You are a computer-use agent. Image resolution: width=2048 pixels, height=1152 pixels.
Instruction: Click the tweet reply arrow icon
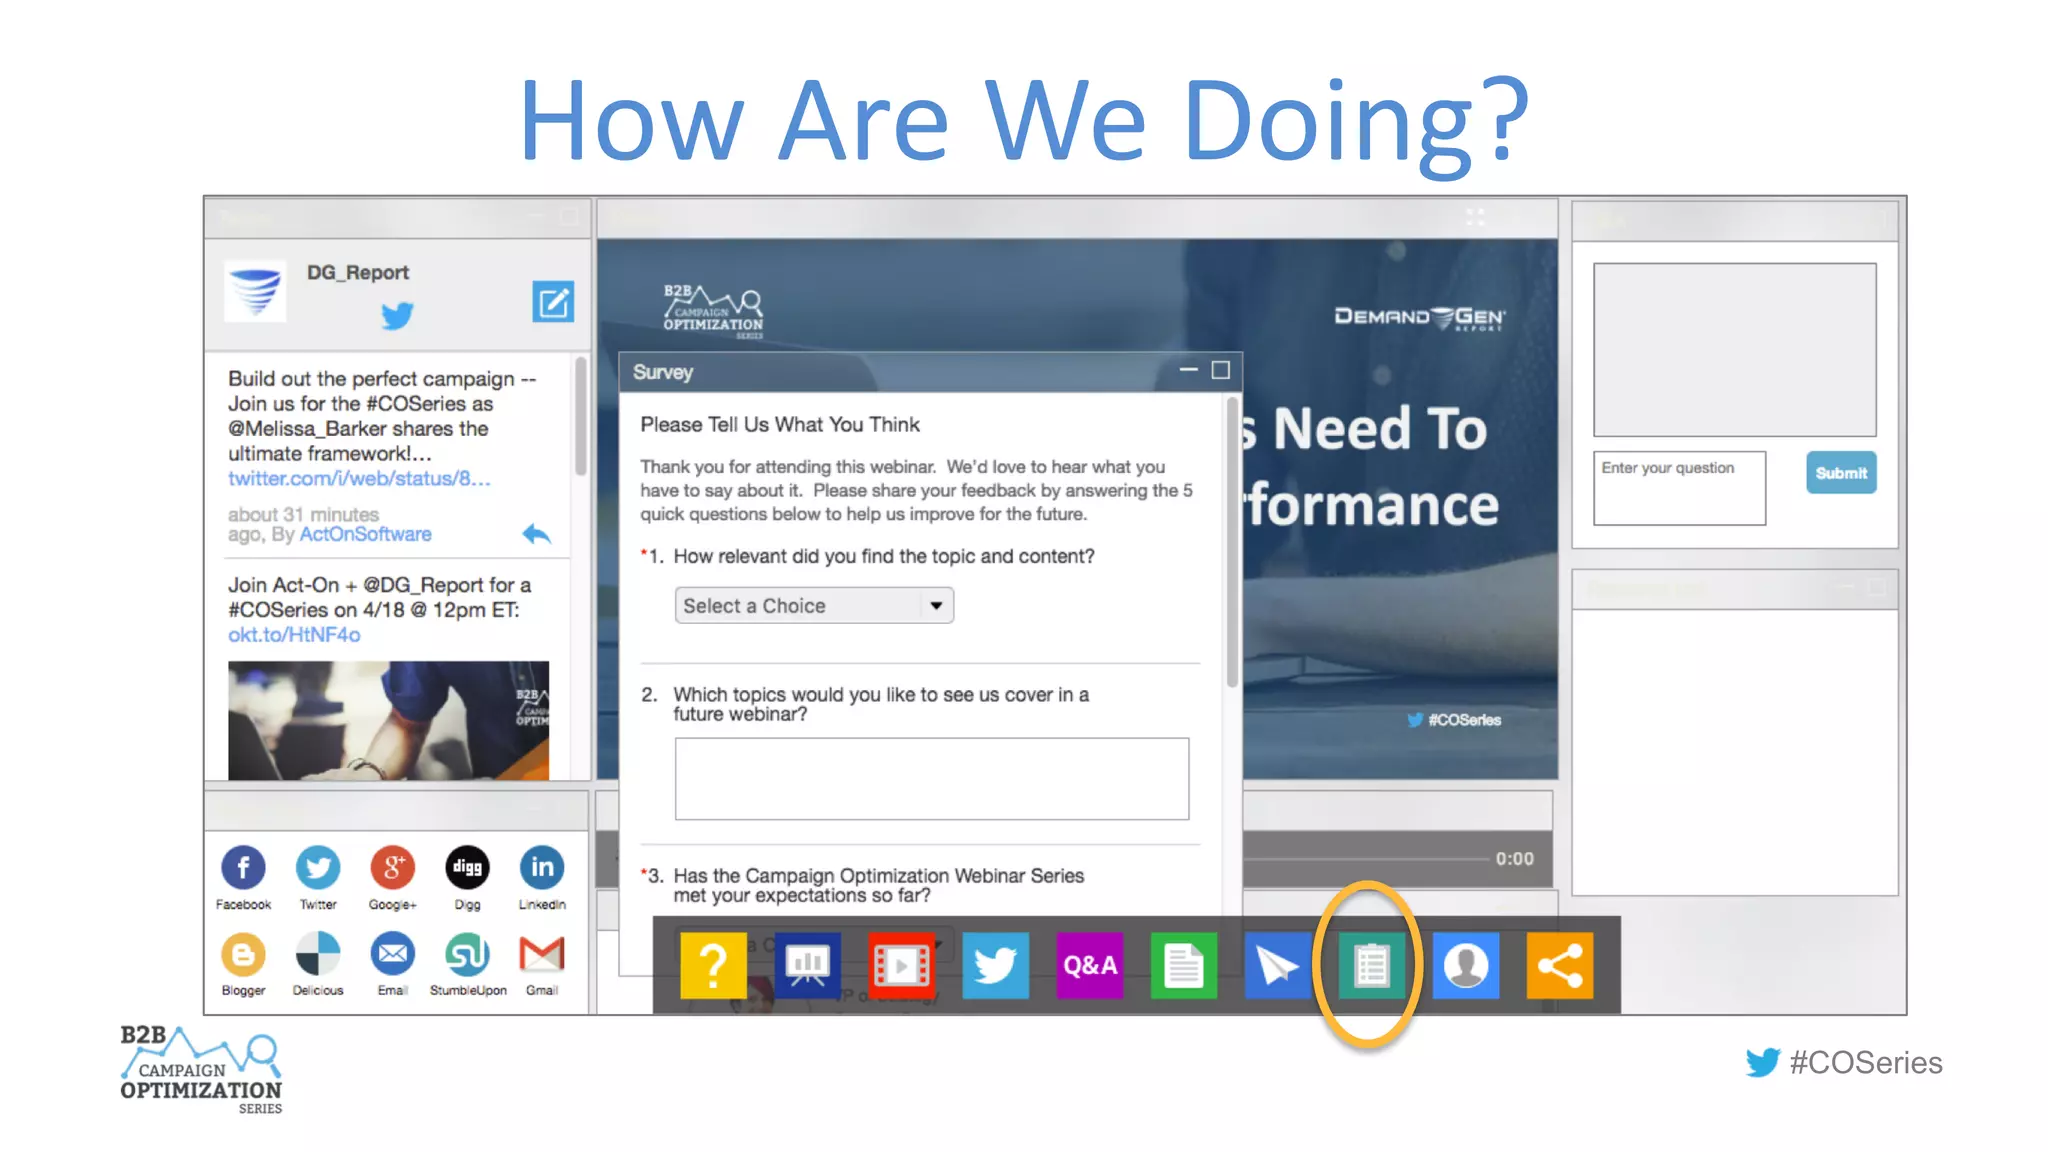(x=537, y=534)
